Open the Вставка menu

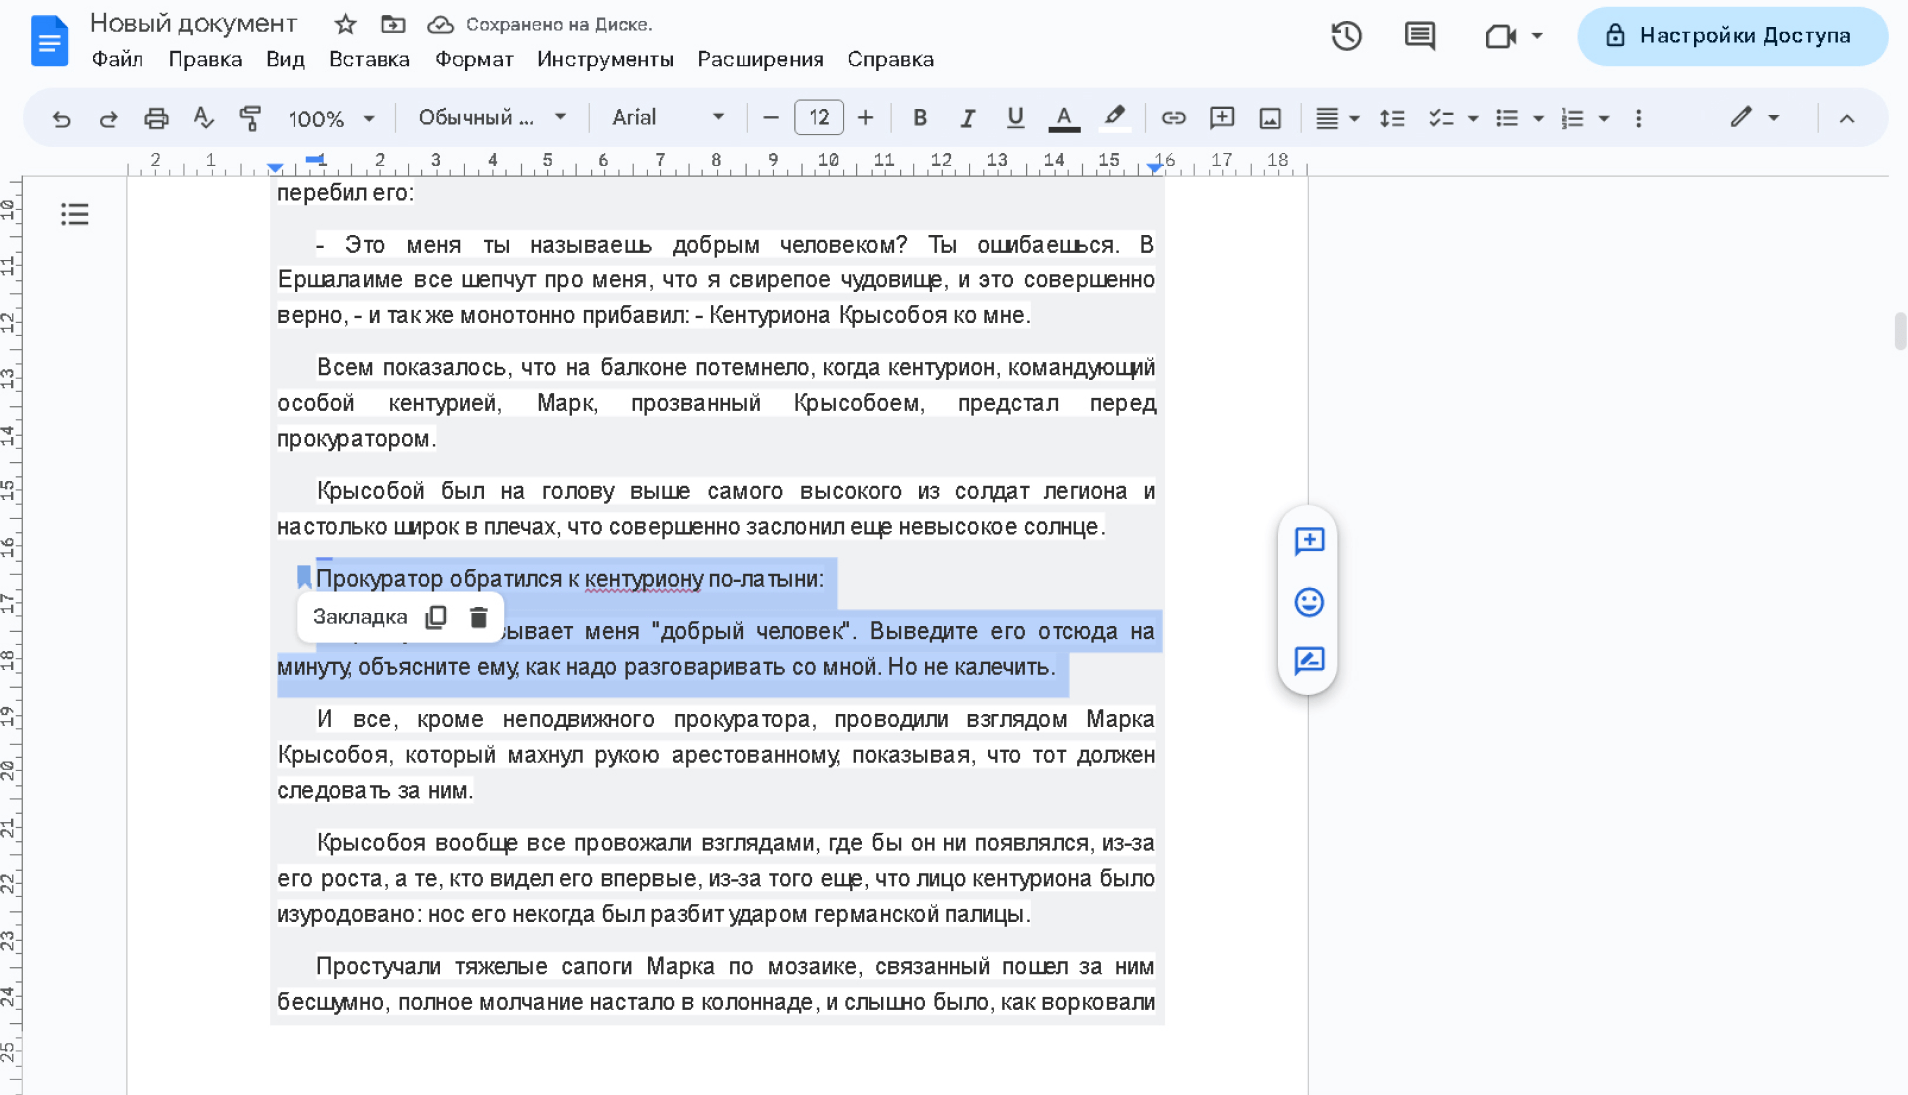tap(369, 60)
